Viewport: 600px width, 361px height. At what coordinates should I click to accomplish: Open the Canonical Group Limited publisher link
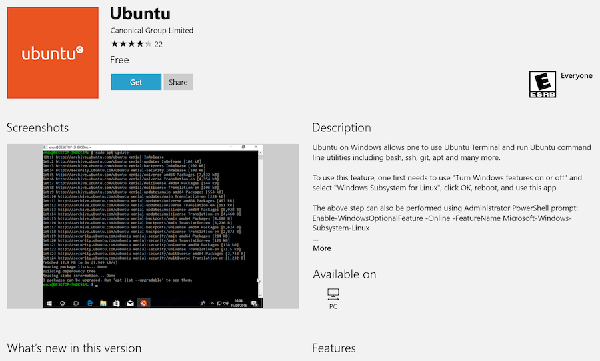pyautogui.click(x=152, y=30)
